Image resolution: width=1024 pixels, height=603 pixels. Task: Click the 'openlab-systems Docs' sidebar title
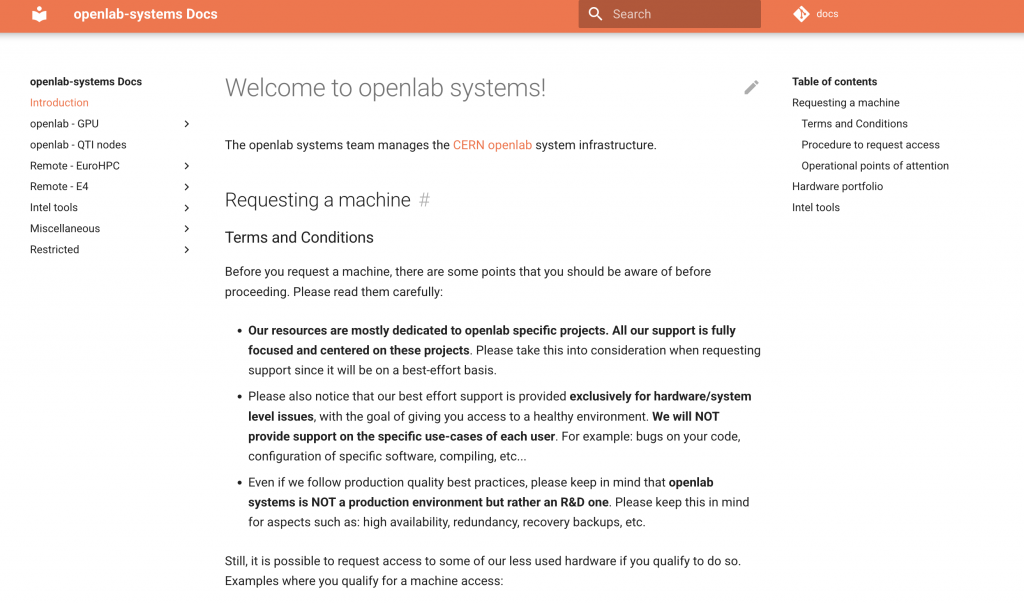pyautogui.click(x=86, y=82)
